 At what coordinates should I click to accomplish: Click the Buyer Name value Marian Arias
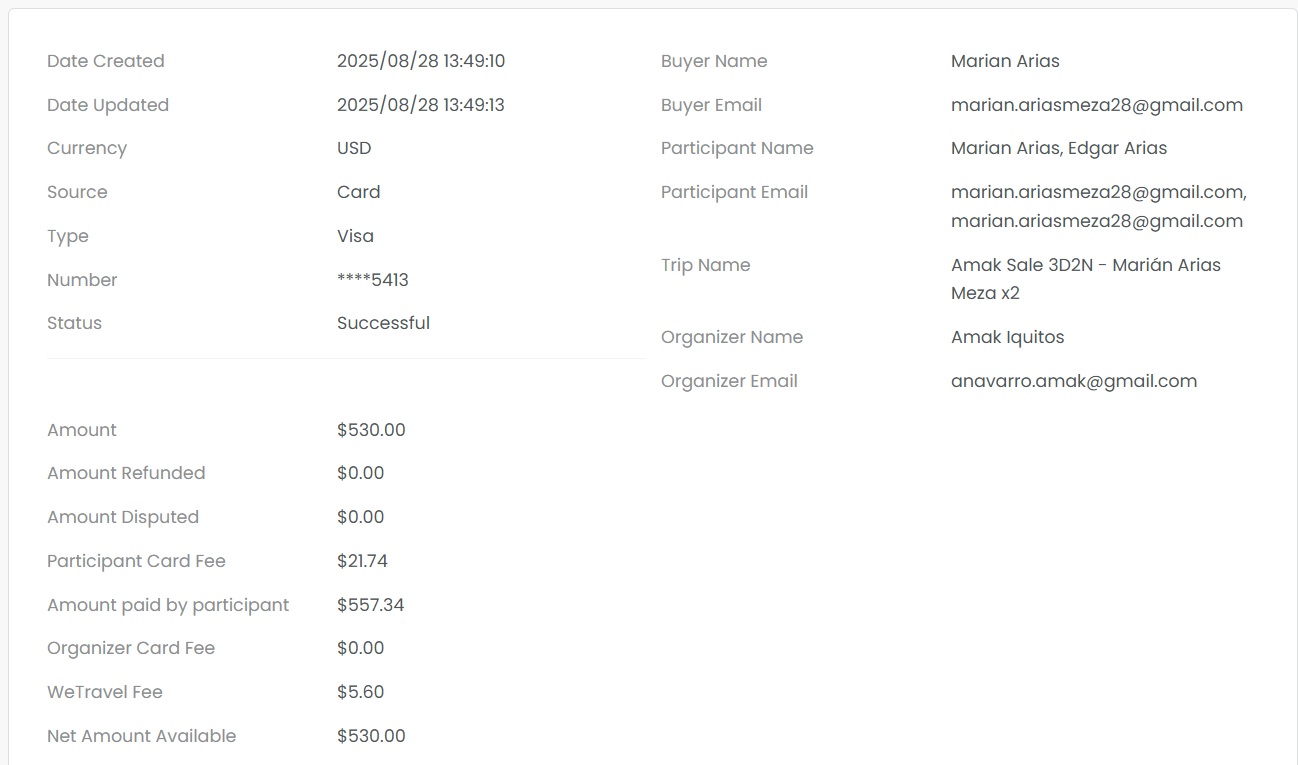[1004, 61]
